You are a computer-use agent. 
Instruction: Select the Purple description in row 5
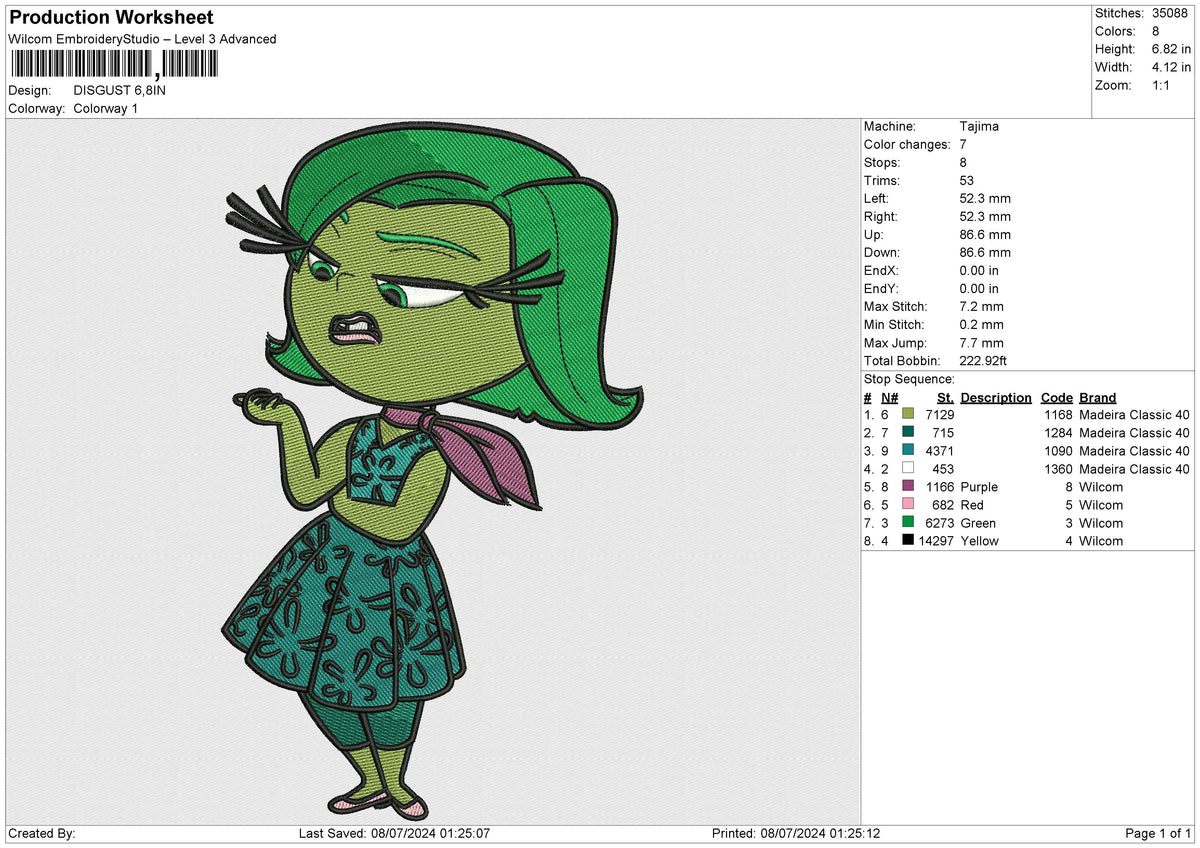[979, 487]
